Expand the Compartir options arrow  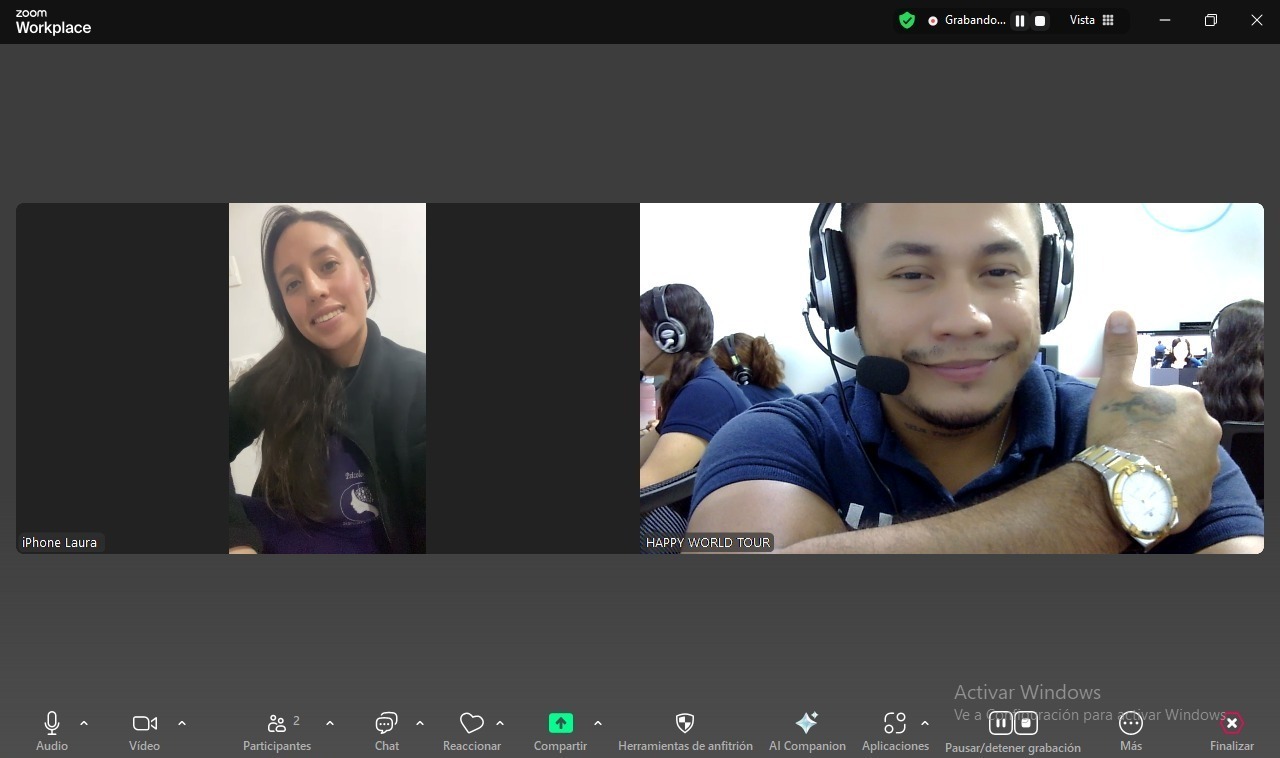pos(598,723)
